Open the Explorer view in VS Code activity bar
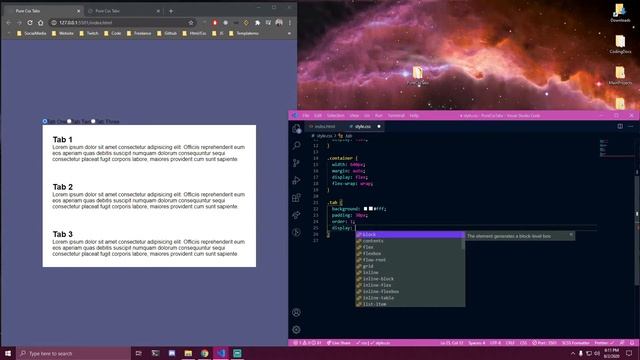 (297, 129)
